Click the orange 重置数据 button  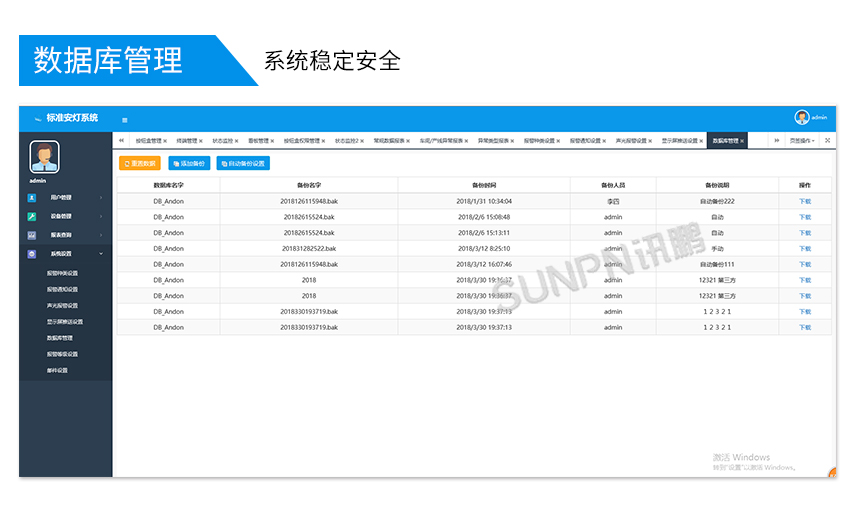[x=140, y=163]
